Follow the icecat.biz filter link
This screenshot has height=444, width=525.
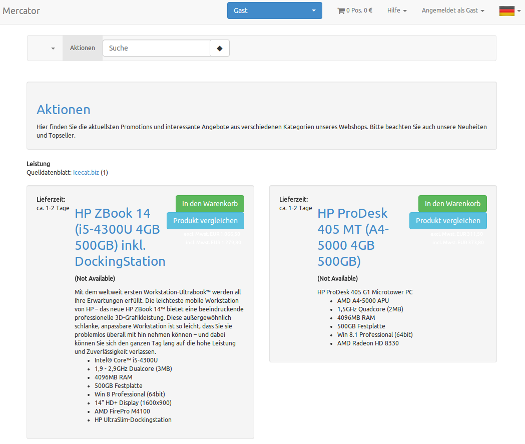point(86,172)
